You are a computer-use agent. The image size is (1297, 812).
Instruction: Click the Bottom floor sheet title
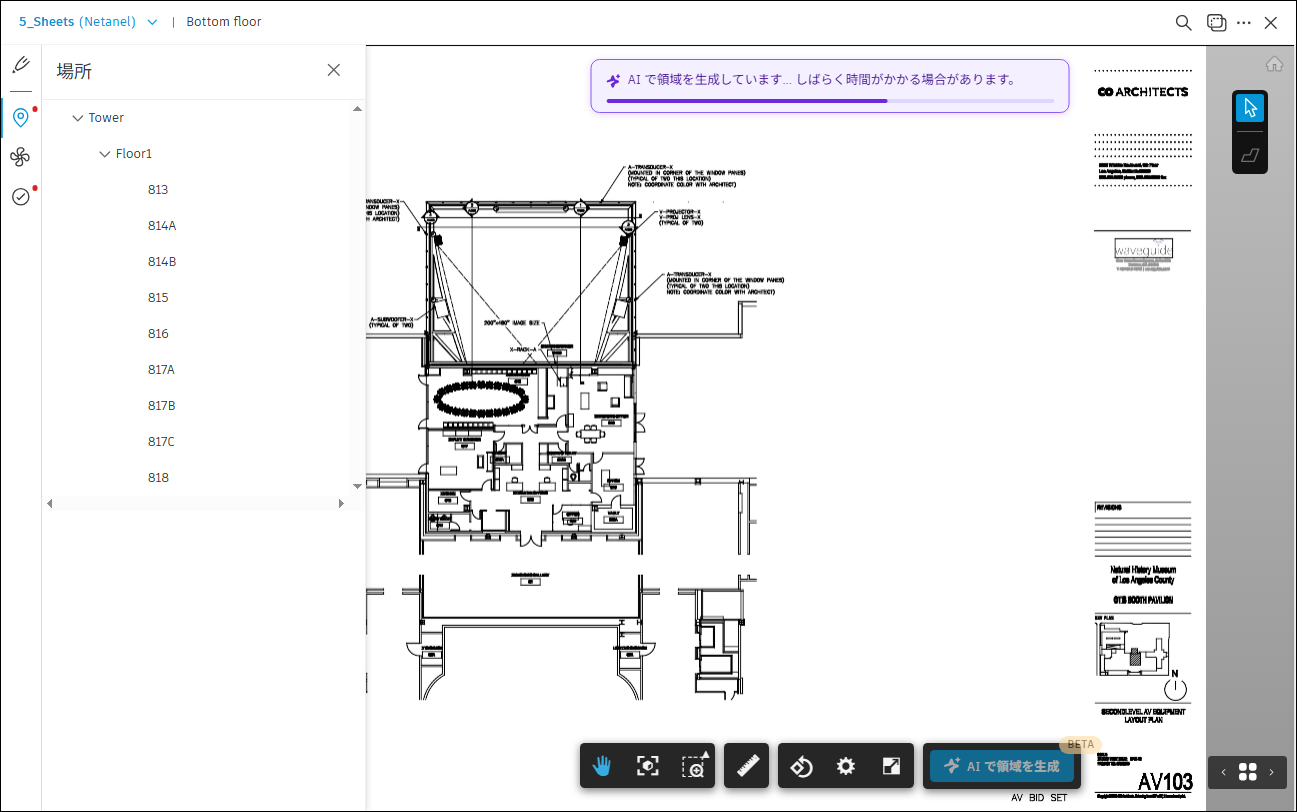(224, 22)
